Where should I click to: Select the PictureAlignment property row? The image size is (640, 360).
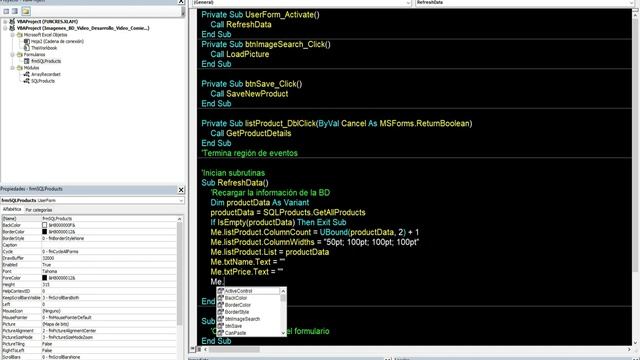coord(89,331)
